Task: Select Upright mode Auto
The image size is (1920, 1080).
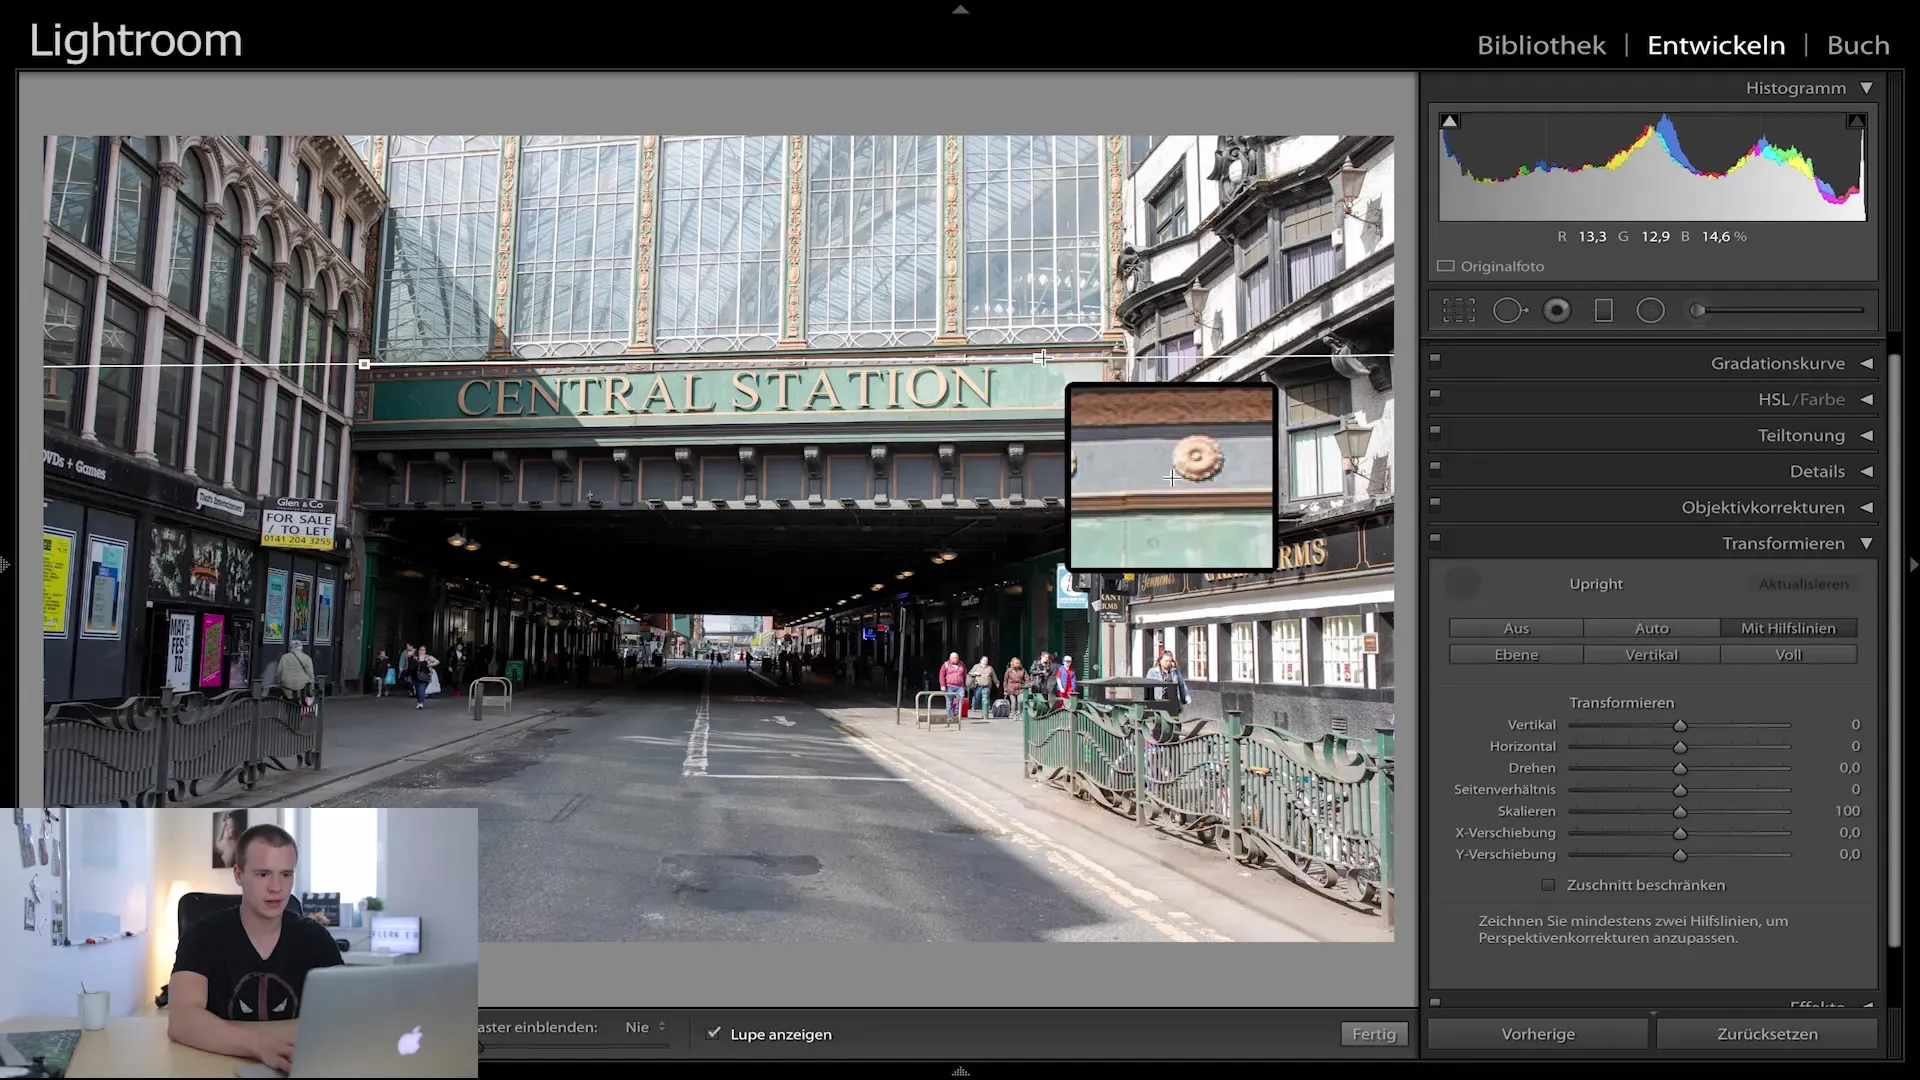Action: pos(1652,628)
